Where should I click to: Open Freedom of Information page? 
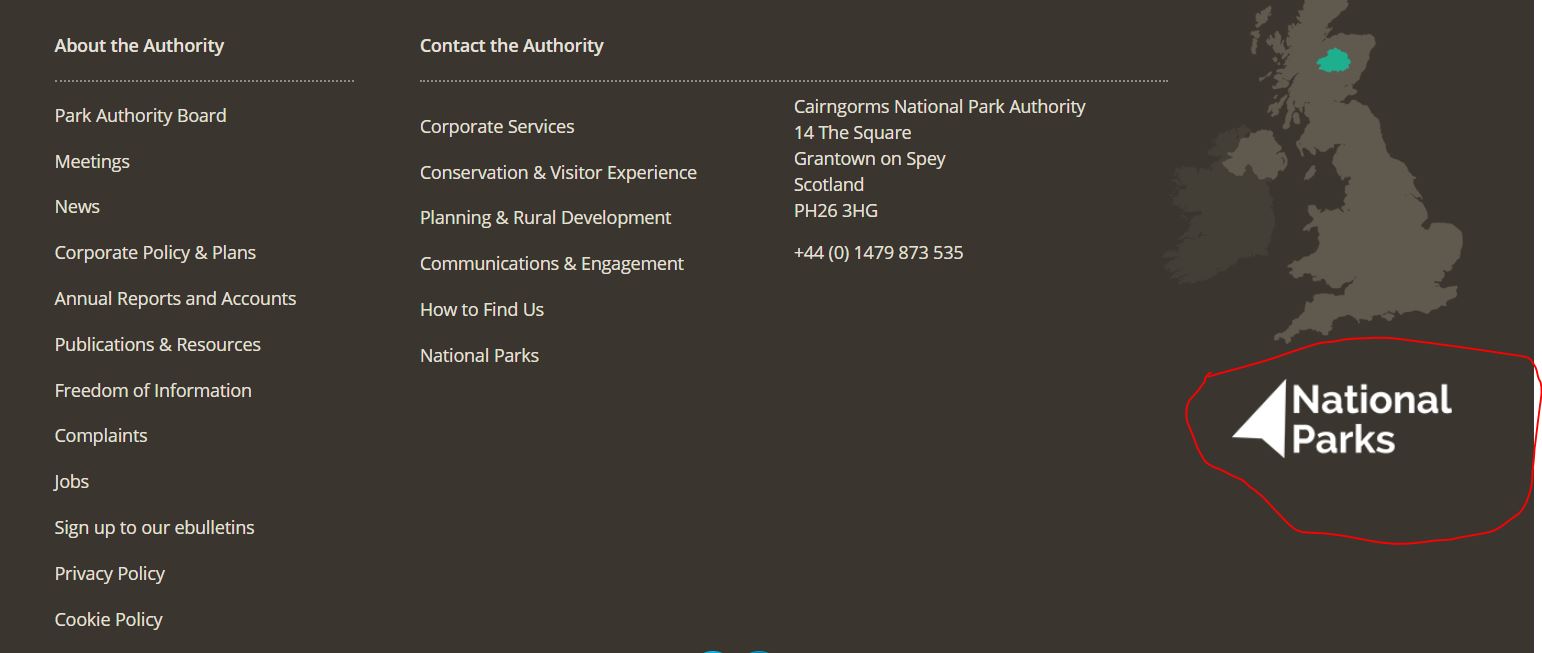(153, 390)
